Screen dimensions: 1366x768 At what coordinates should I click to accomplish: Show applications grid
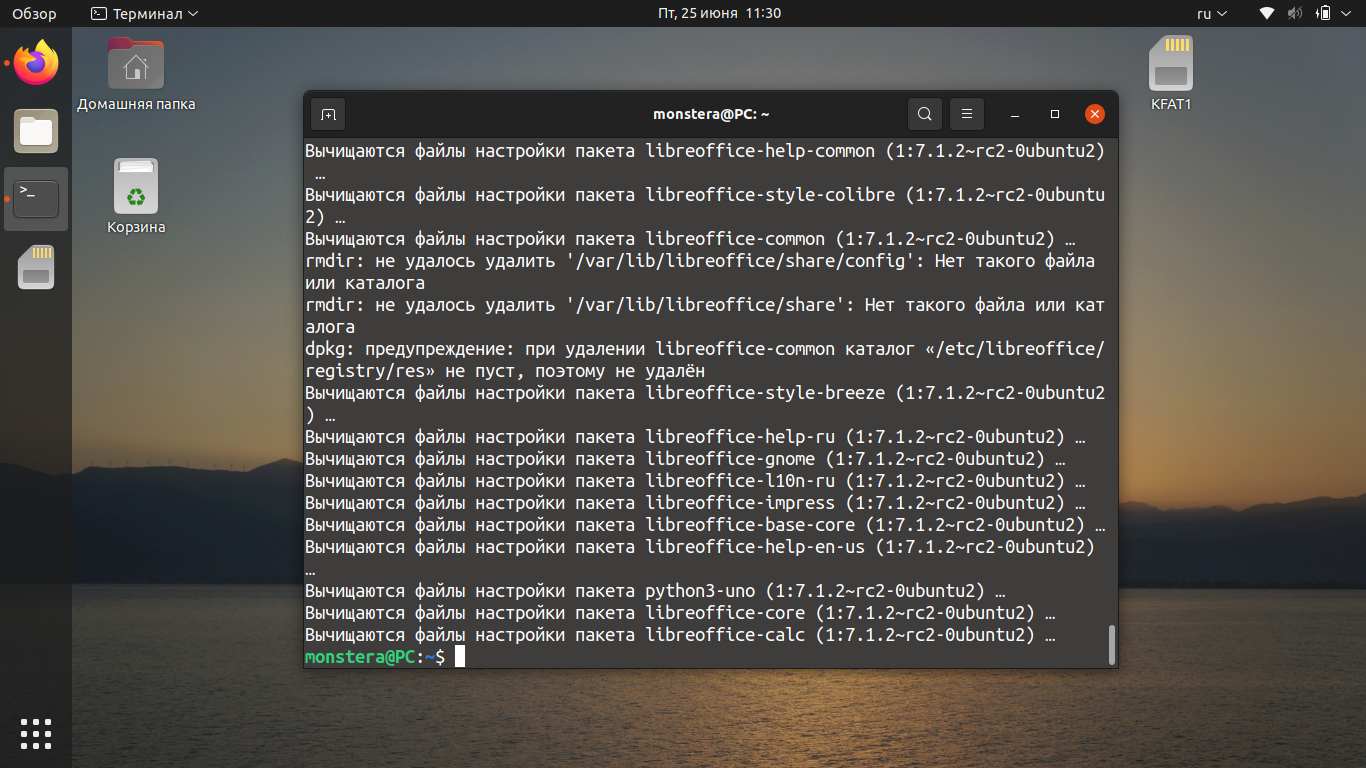tap(36, 733)
